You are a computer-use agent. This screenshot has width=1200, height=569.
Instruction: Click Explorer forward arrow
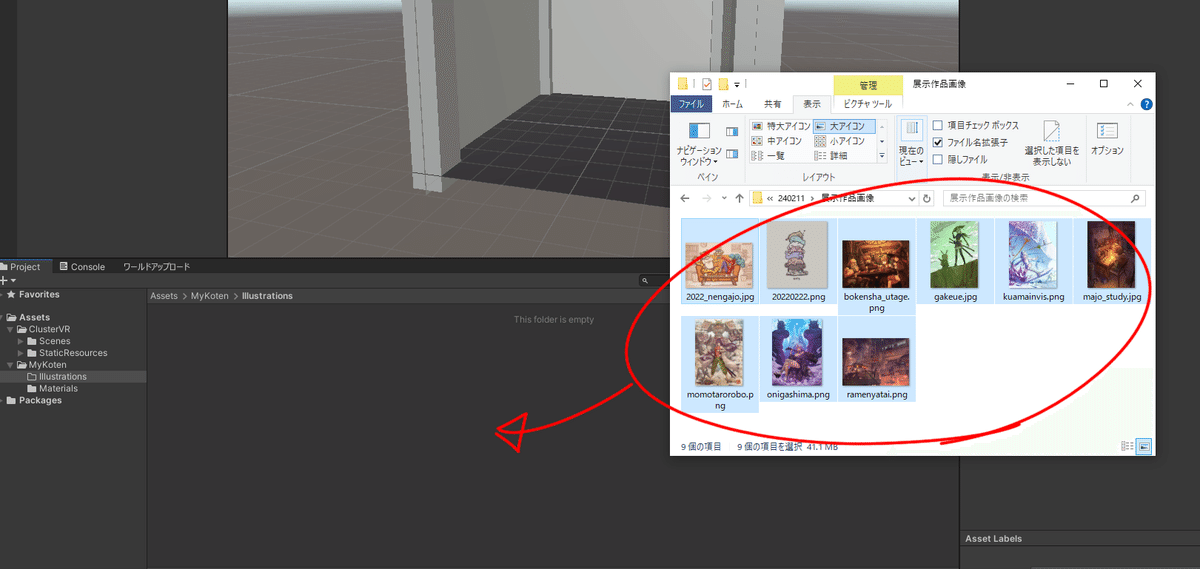pos(706,198)
